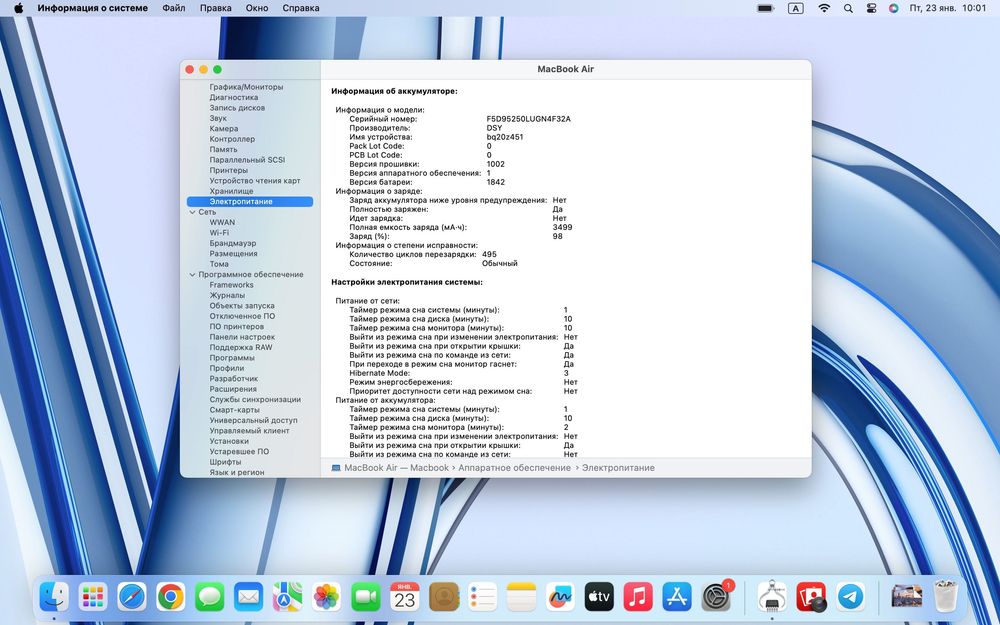Viewport: 1000px width, 625px height.
Task: Launch FaceTime from the Dock
Action: click(x=365, y=598)
